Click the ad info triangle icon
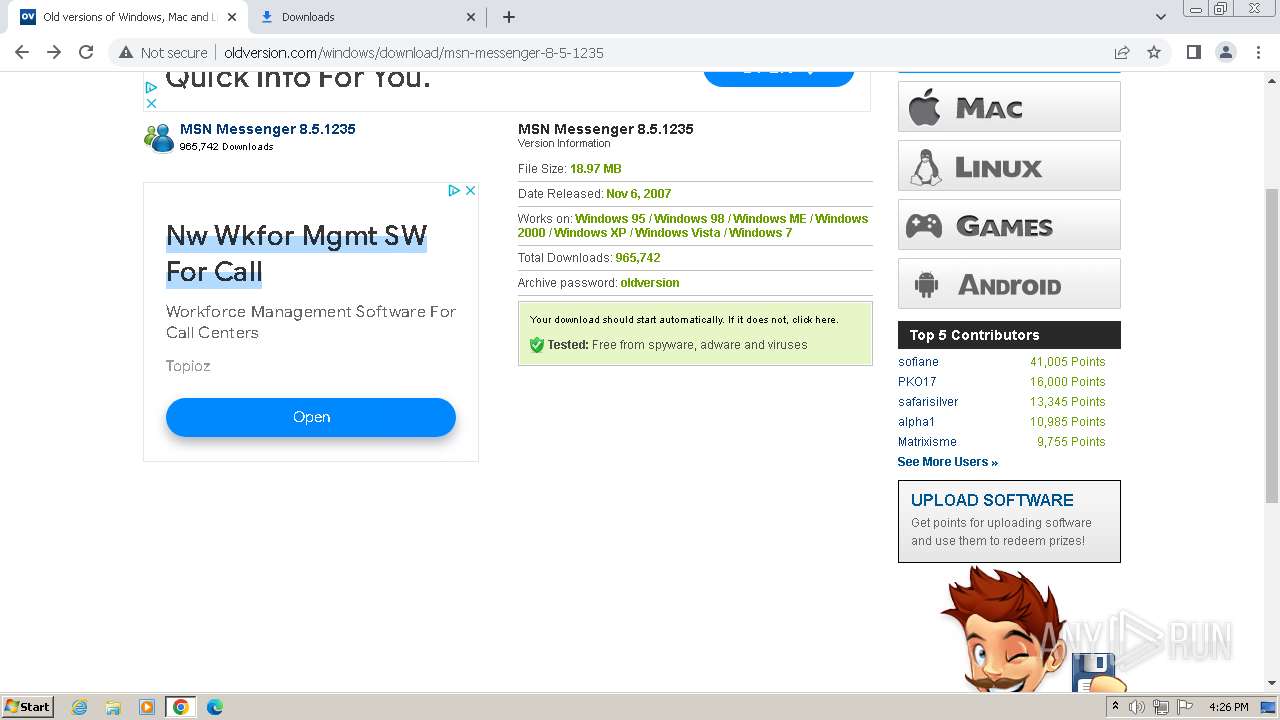1280x720 pixels. pos(453,190)
